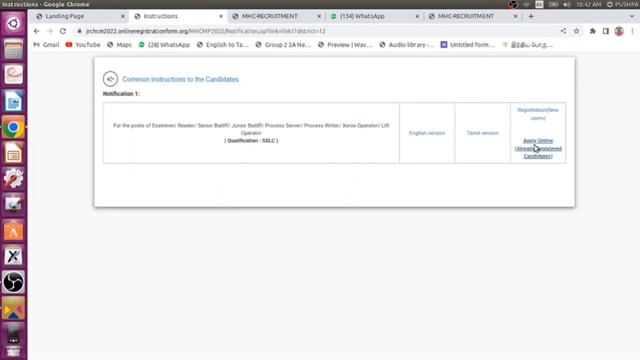Open a new tab with plus button
Screen dimensions: 640x360
(531, 16)
